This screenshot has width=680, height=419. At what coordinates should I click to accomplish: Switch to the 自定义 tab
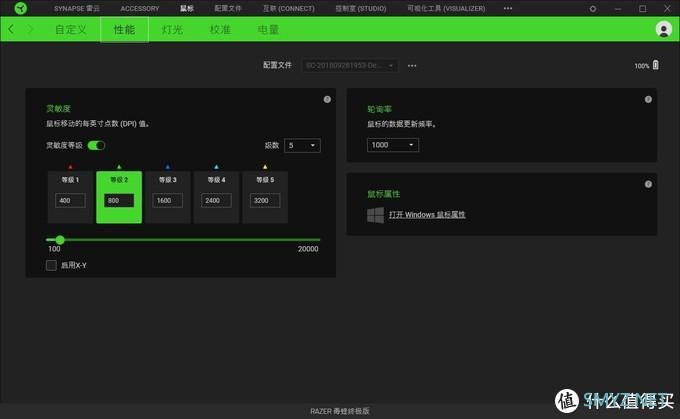(71, 29)
